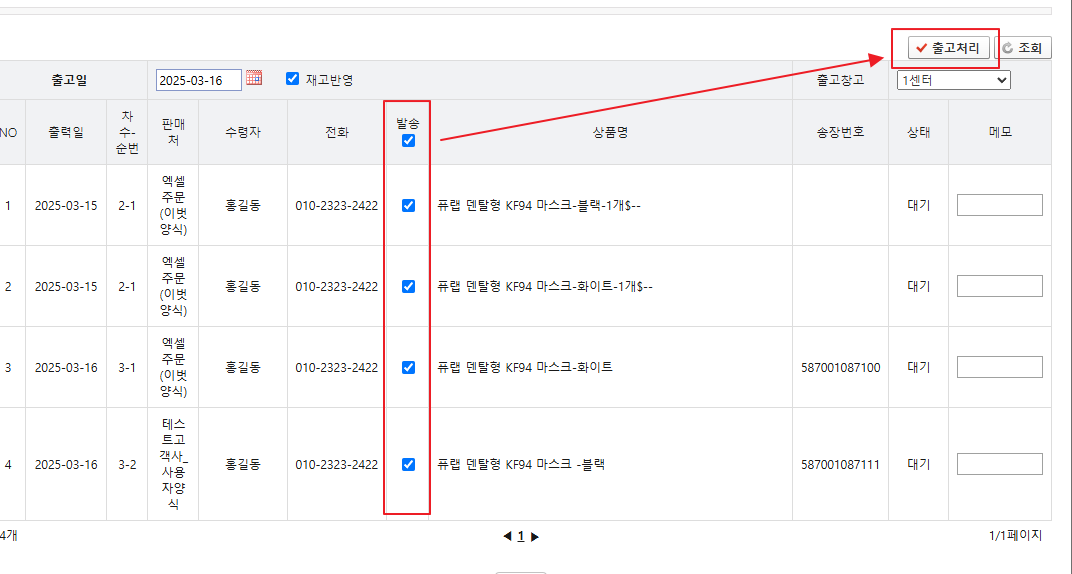
Task: Uncheck the 발송 checkbox for row 3
Action: [408, 368]
